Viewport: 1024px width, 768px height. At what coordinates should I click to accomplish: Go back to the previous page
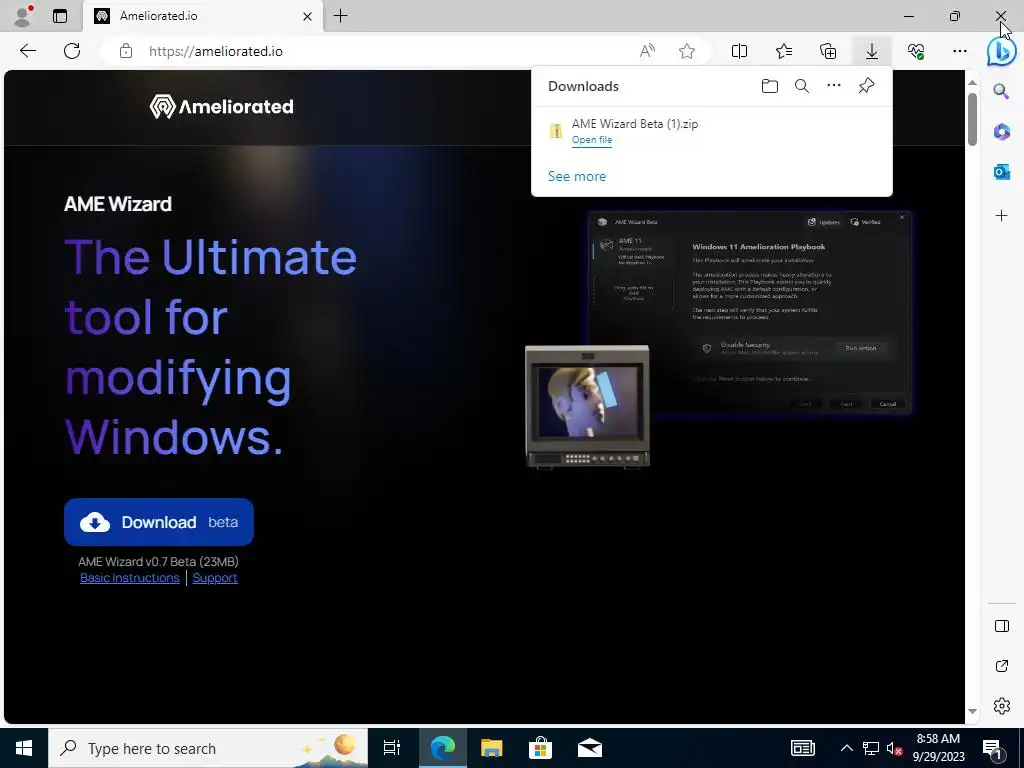click(x=27, y=51)
